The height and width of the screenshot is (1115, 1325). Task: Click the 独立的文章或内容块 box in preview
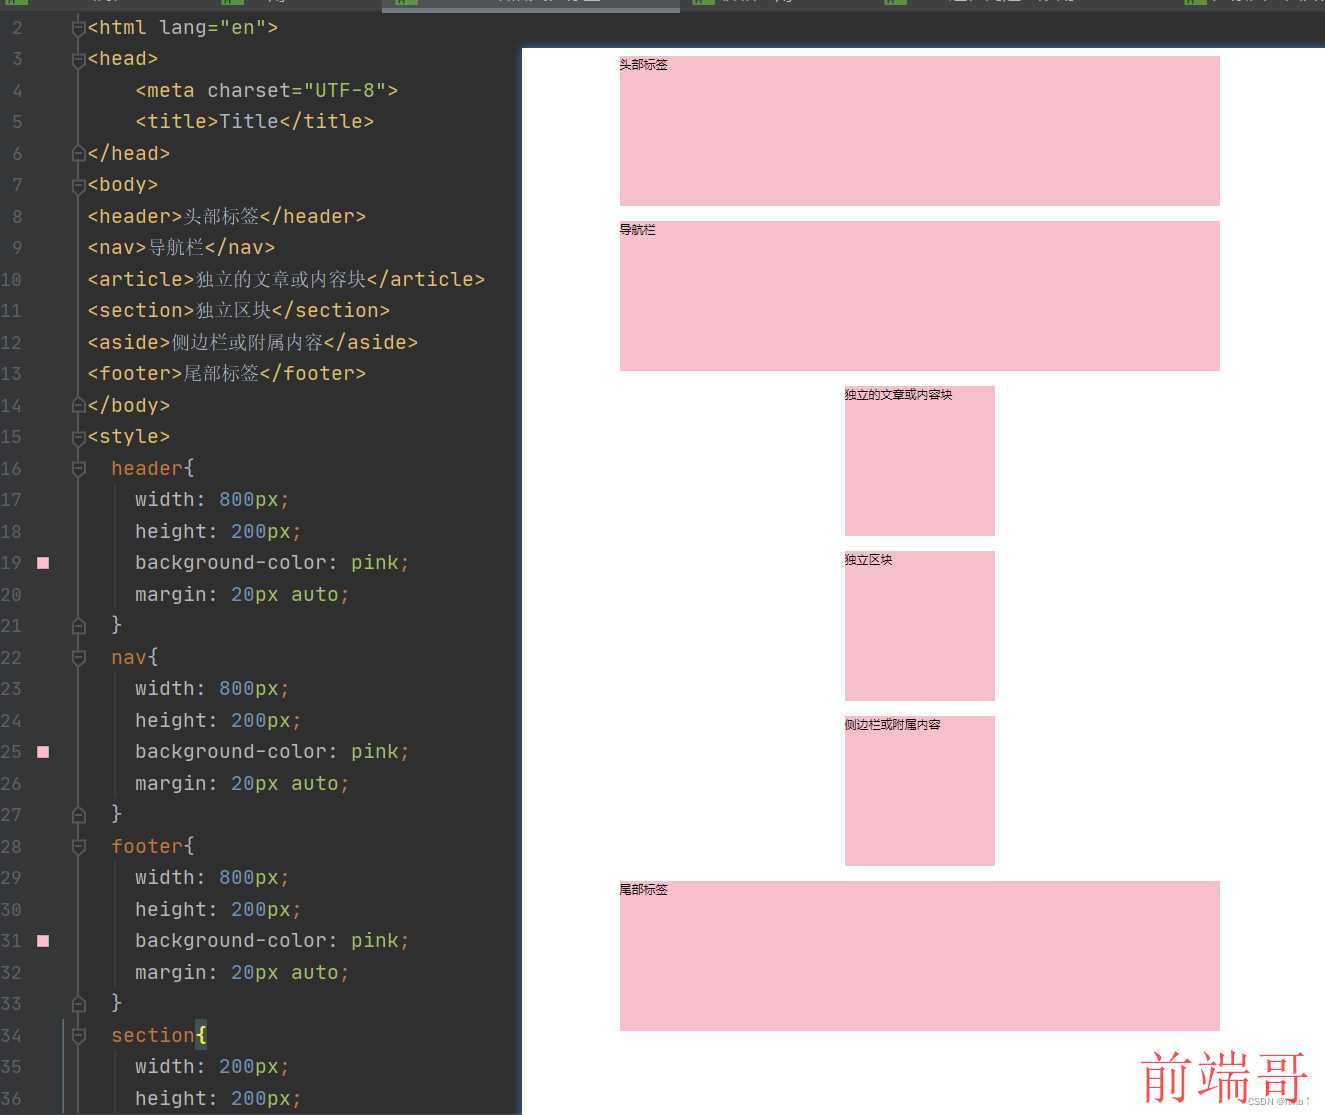pyautogui.click(x=920, y=461)
